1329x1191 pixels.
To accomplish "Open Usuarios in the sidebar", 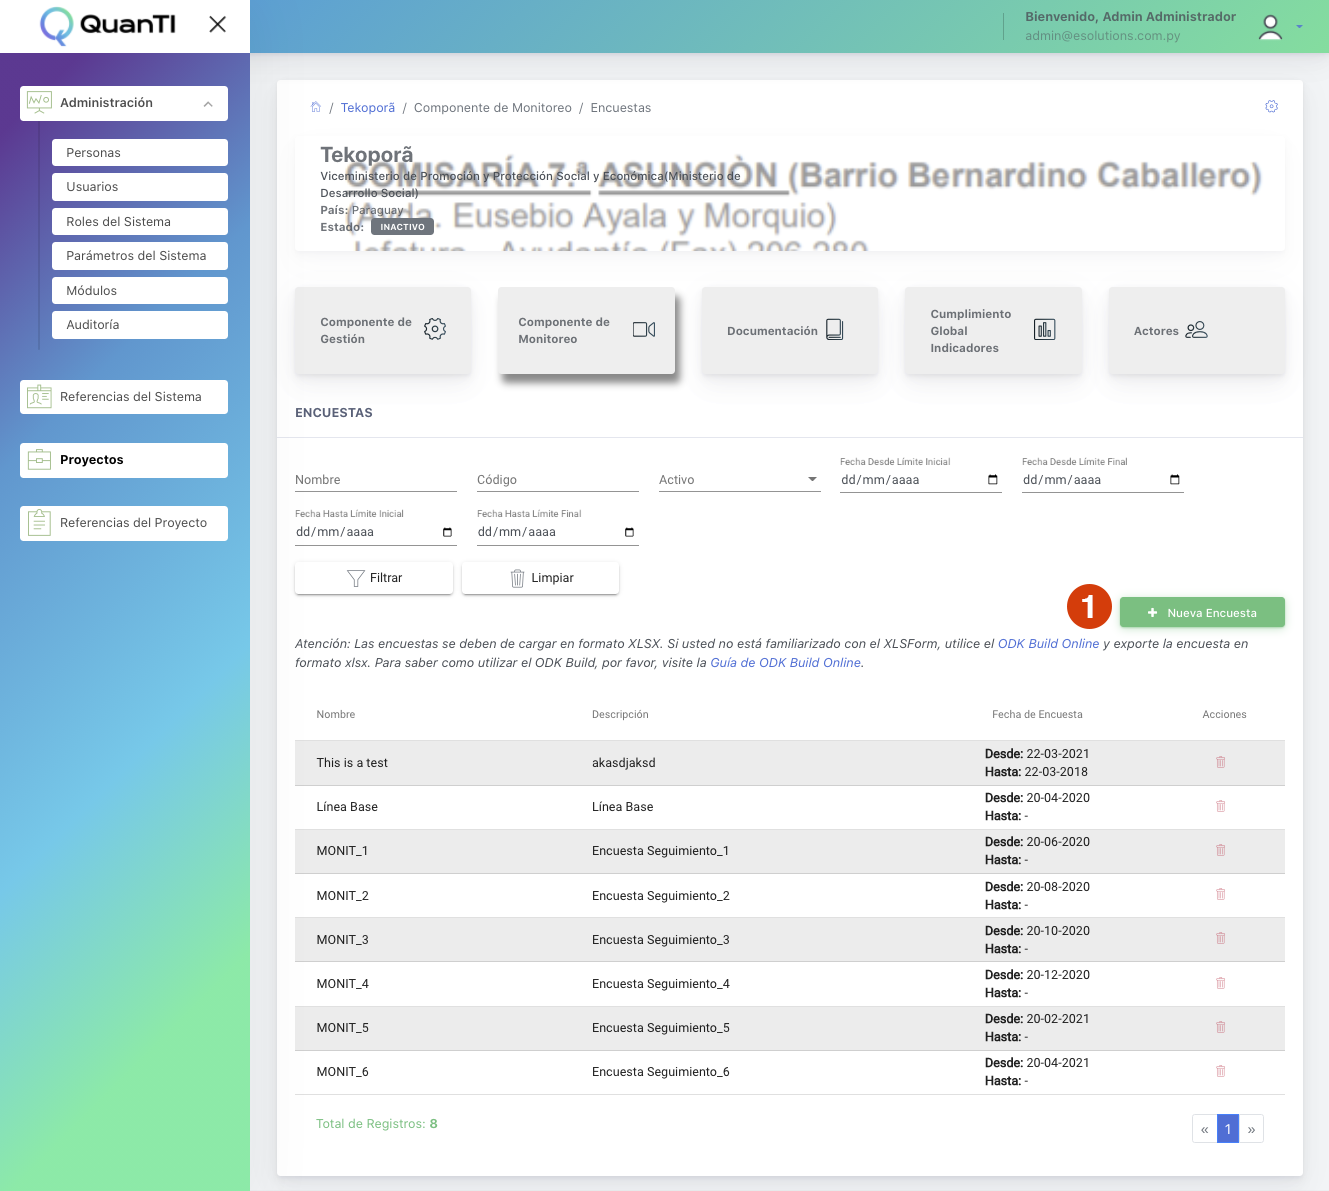I will point(140,187).
